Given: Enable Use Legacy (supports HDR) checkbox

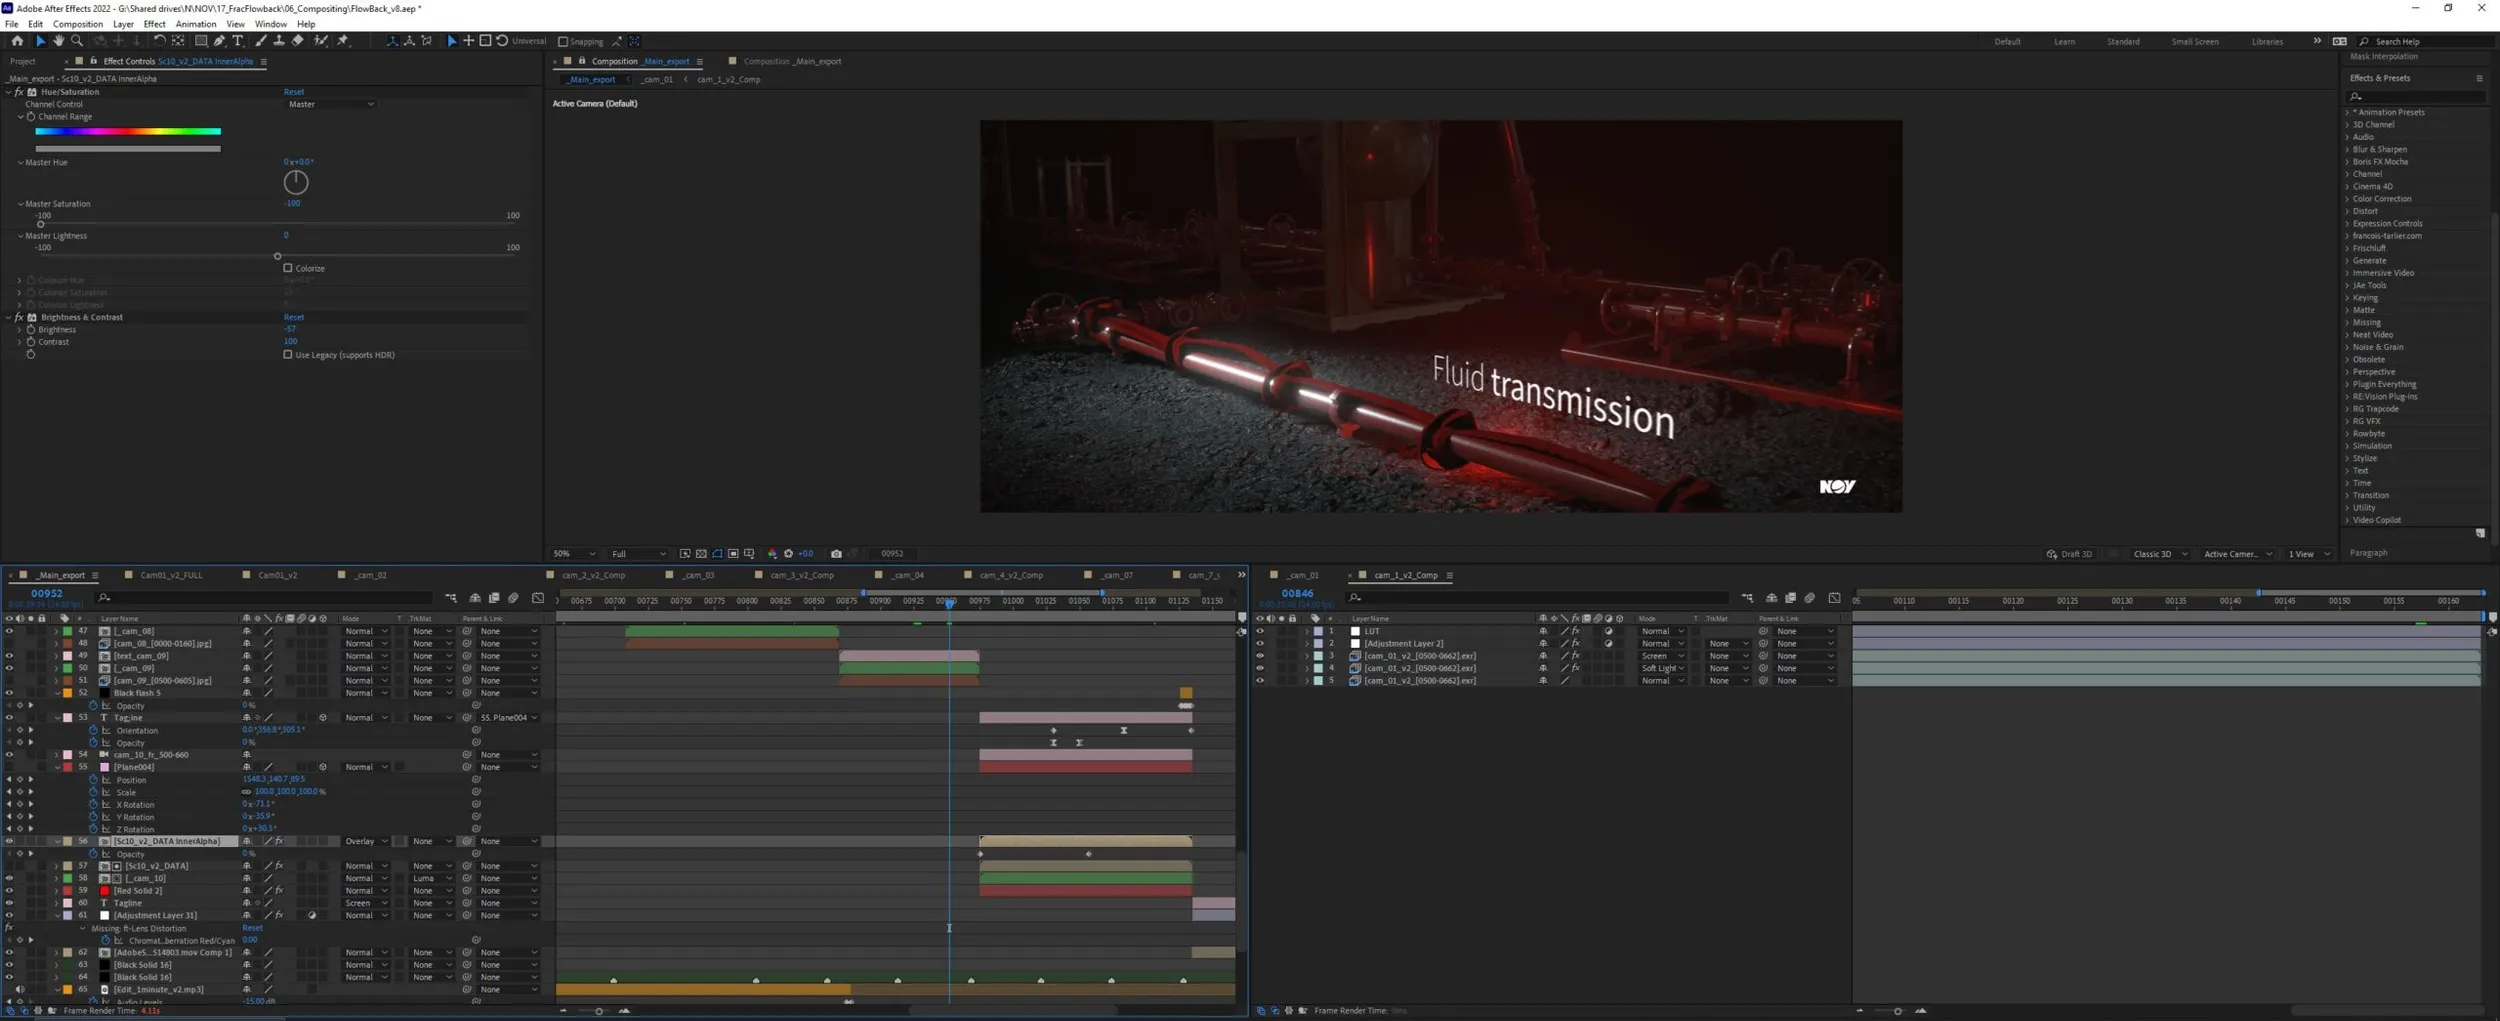Looking at the screenshot, I should [288, 355].
